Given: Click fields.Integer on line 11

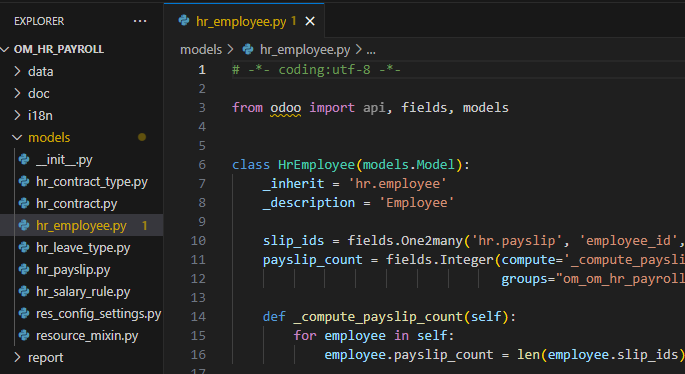Looking at the screenshot, I should point(440,260).
